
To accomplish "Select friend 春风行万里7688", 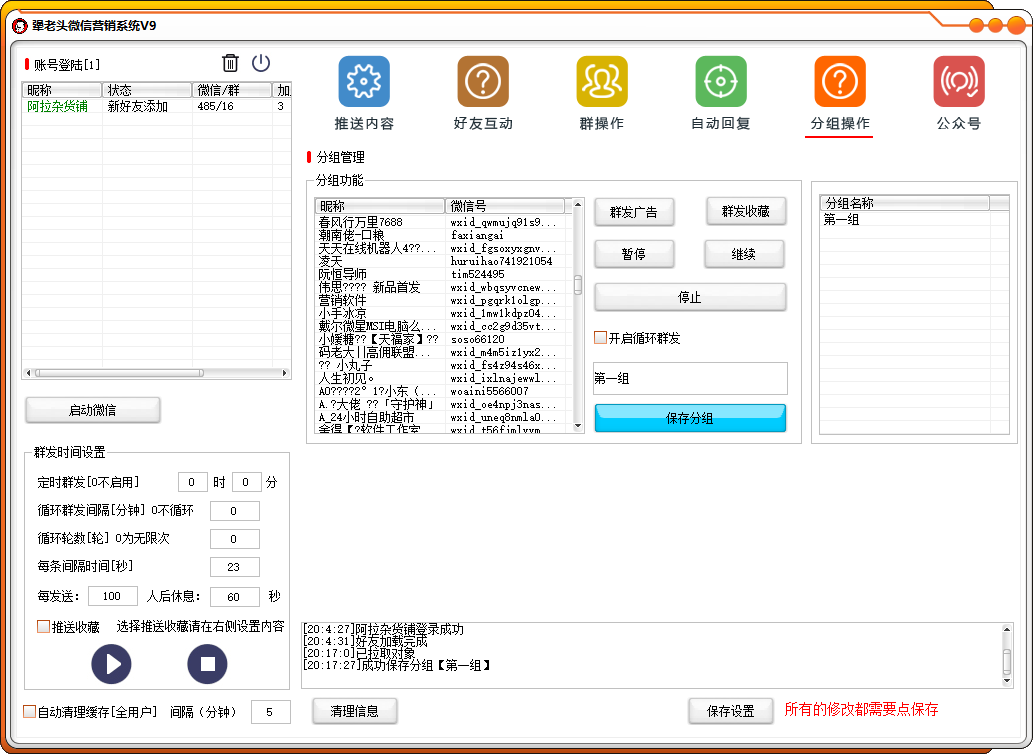I will (x=360, y=222).
